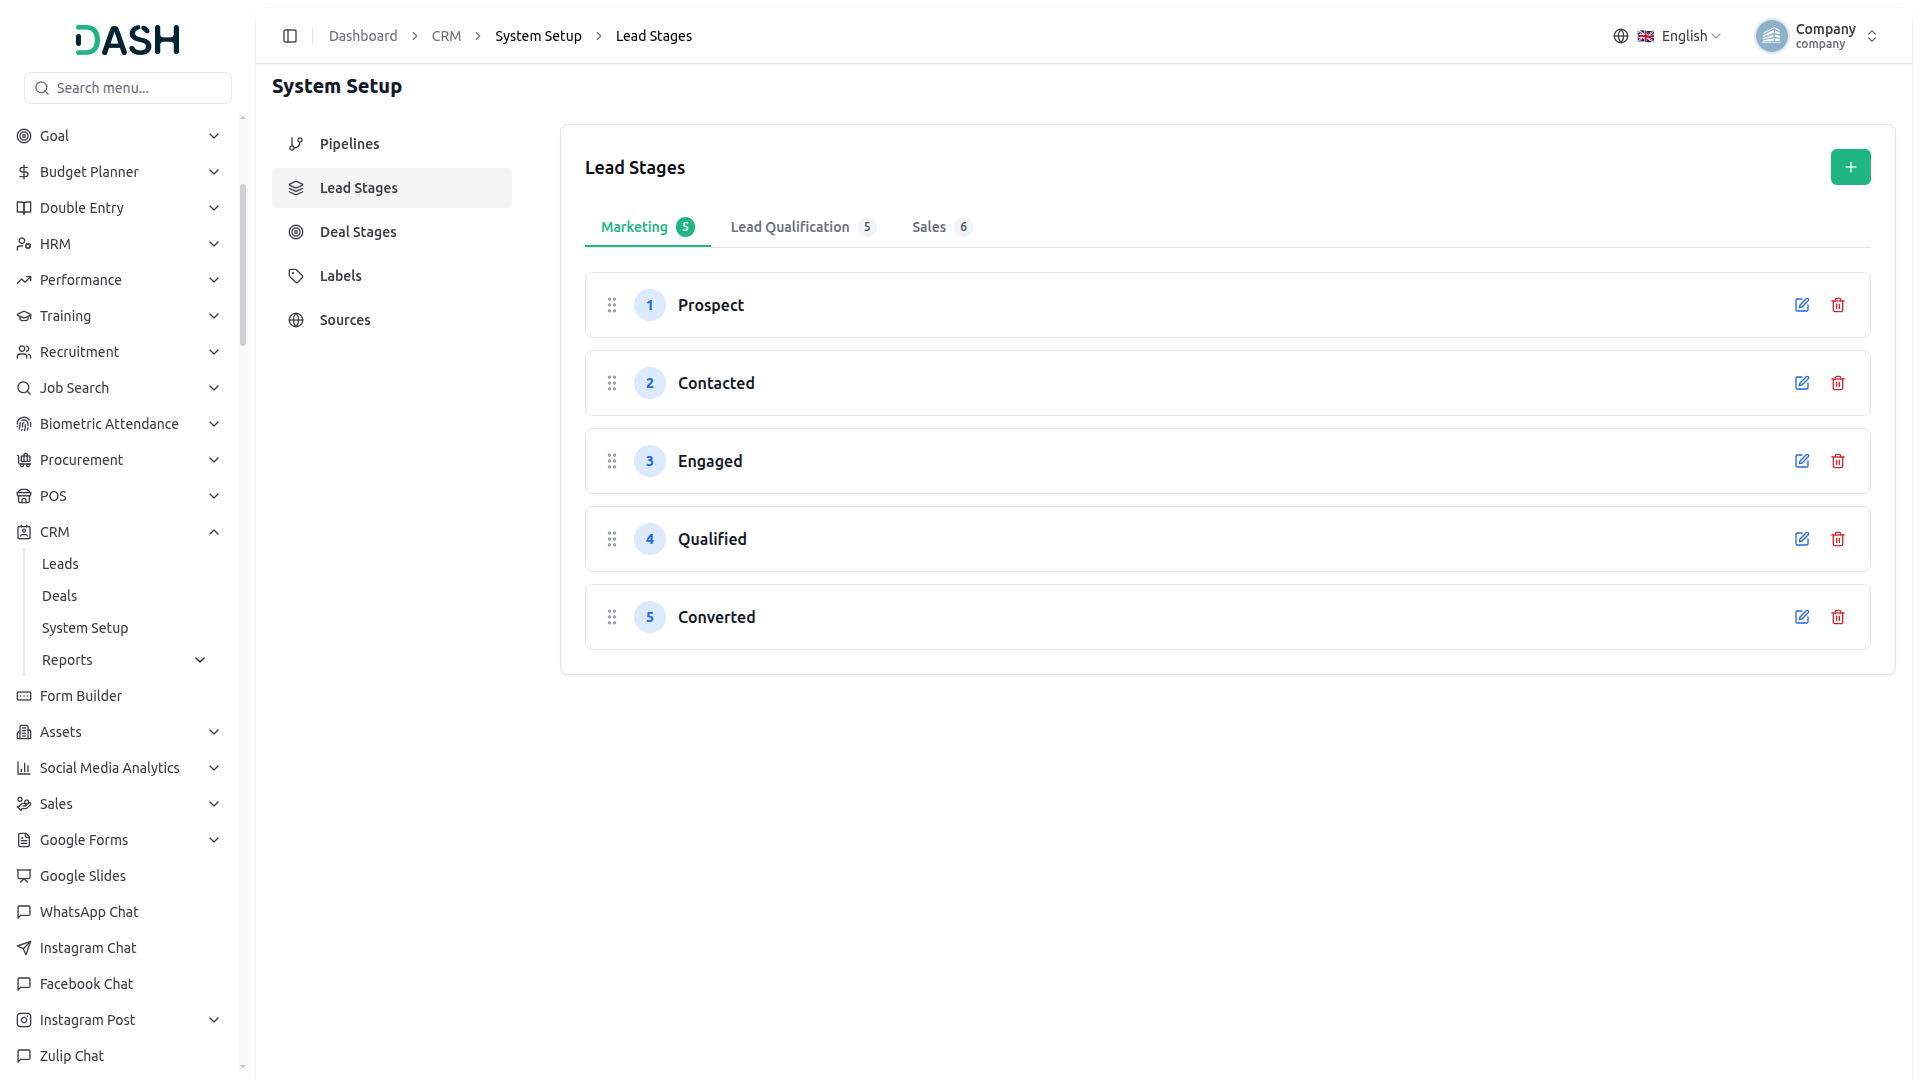Click the Qualified stage drag handle
This screenshot has height=1080, width=1920.
pos(612,539)
